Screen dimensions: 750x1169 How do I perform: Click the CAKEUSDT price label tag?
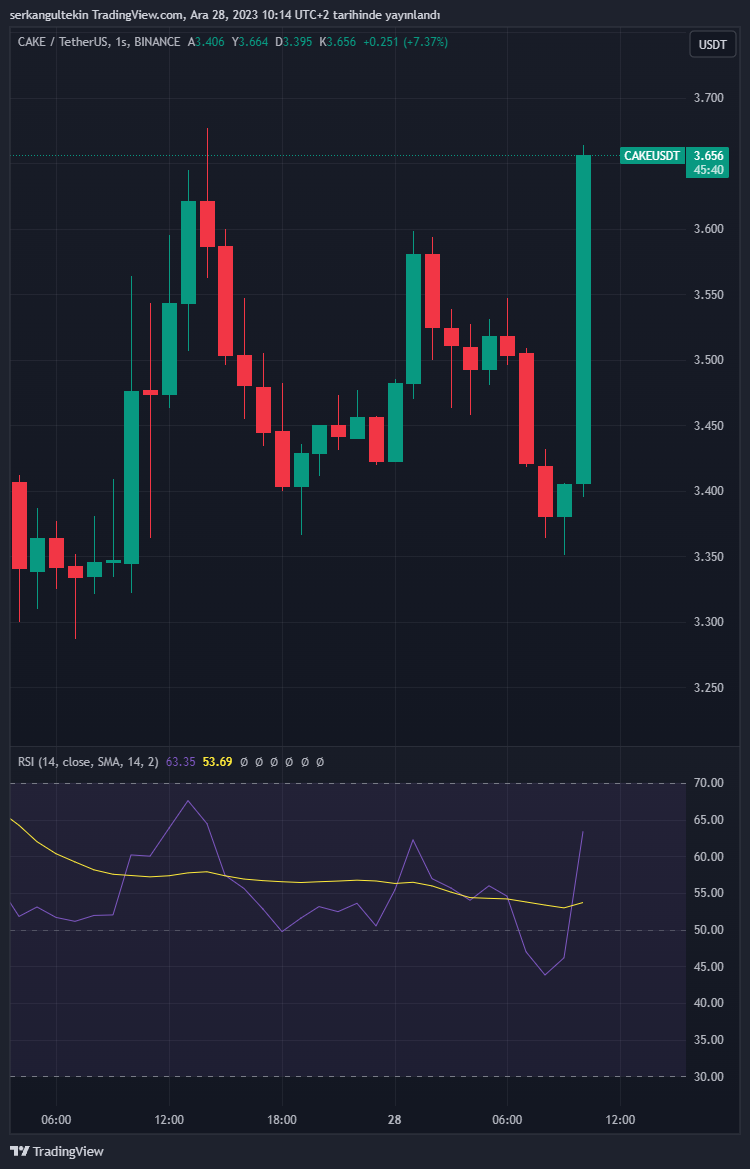click(x=651, y=156)
